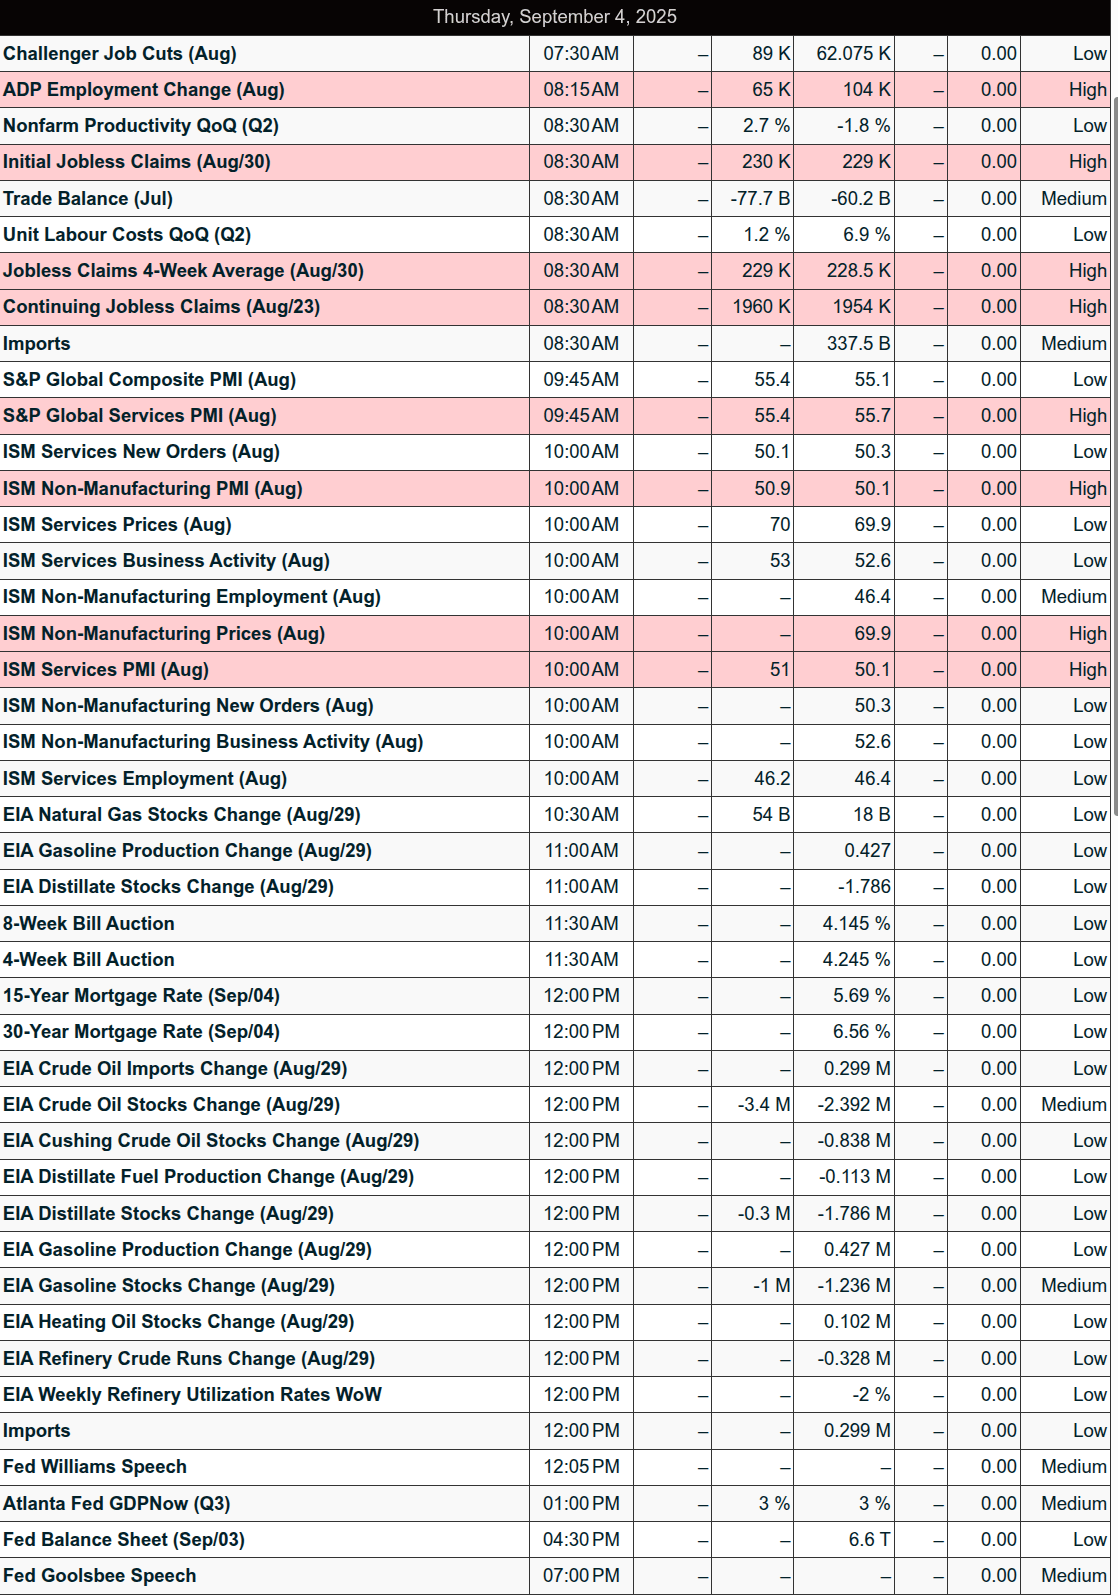Select the Challenger Job Cuts (Aug) event

coord(120,54)
